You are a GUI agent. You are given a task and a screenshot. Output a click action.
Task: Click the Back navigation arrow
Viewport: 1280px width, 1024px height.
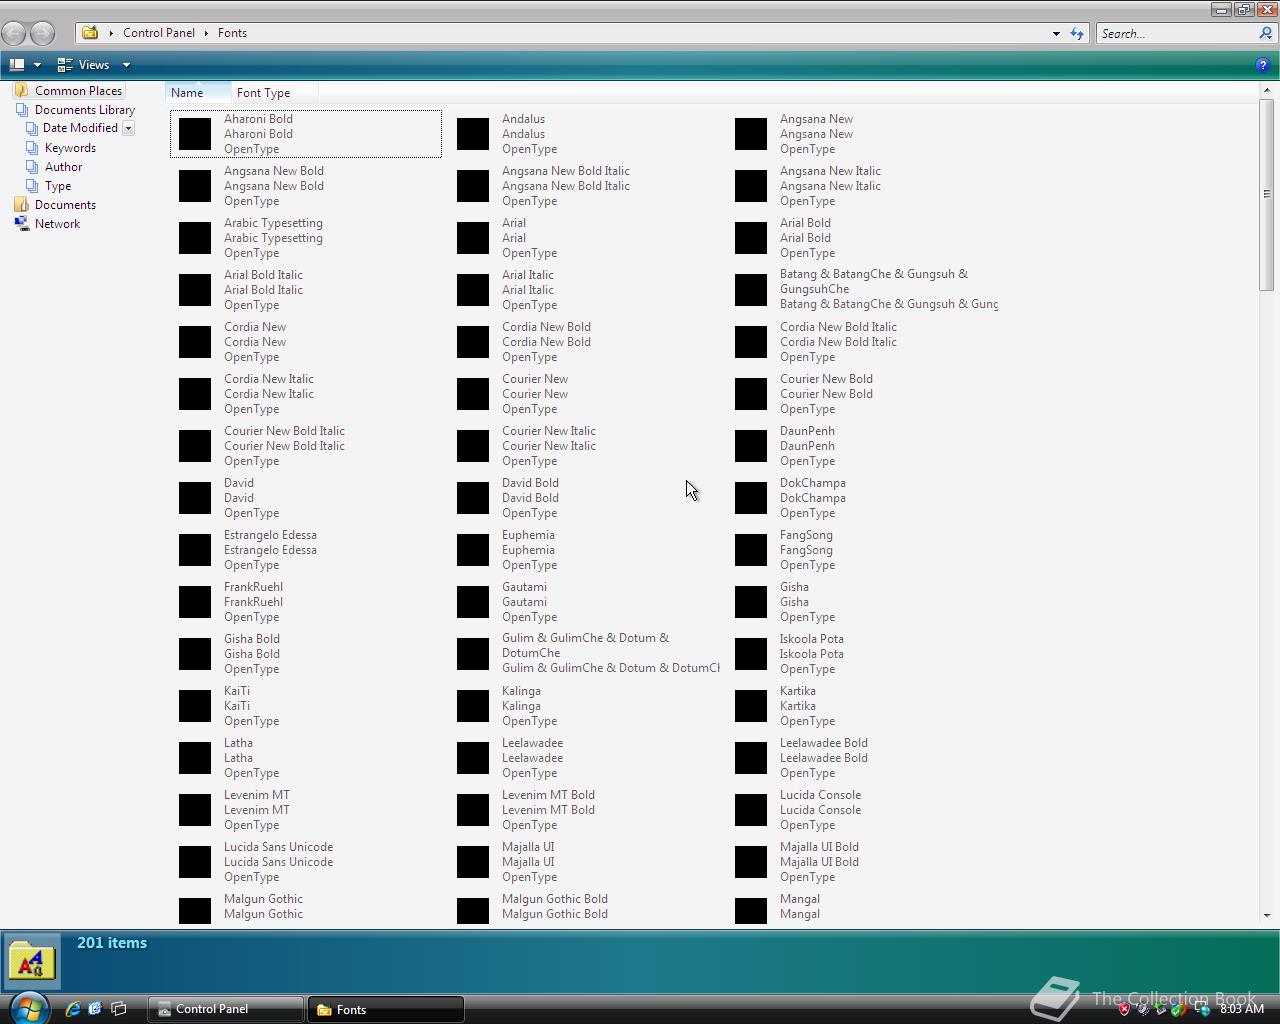(x=14, y=33)
